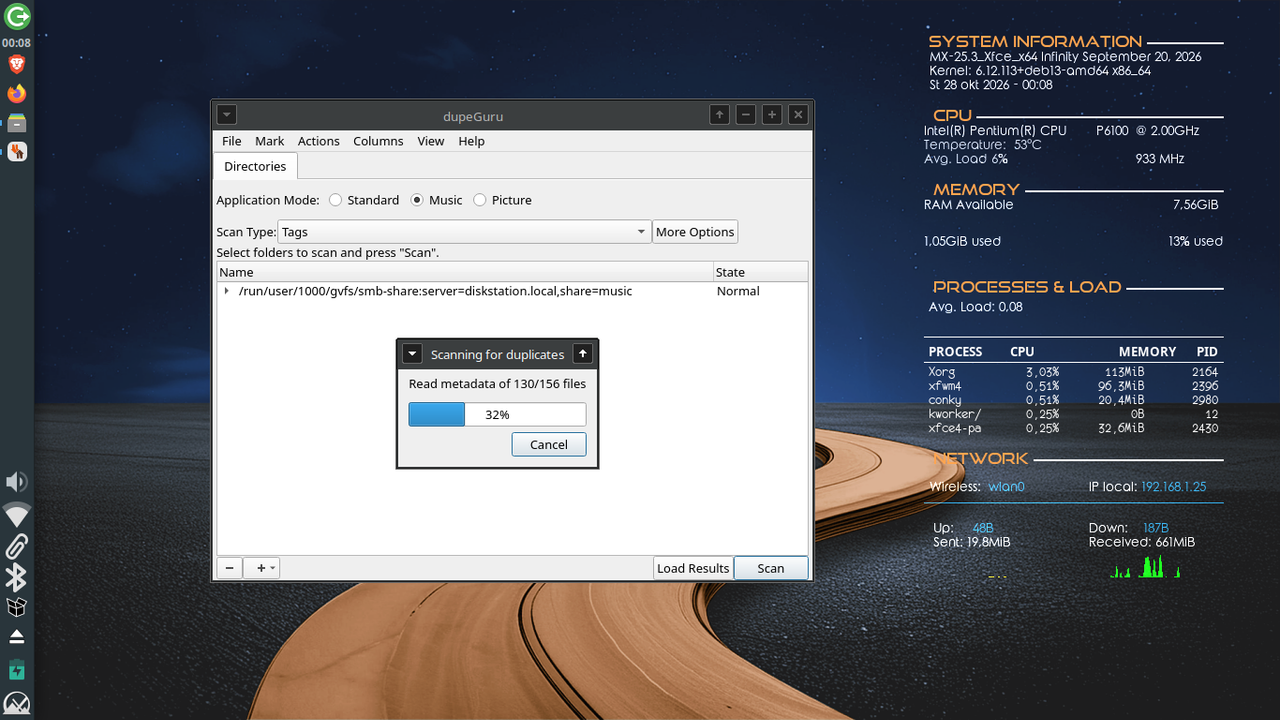
Task: Open the volume control in the panel
Action: click(17, 482)
